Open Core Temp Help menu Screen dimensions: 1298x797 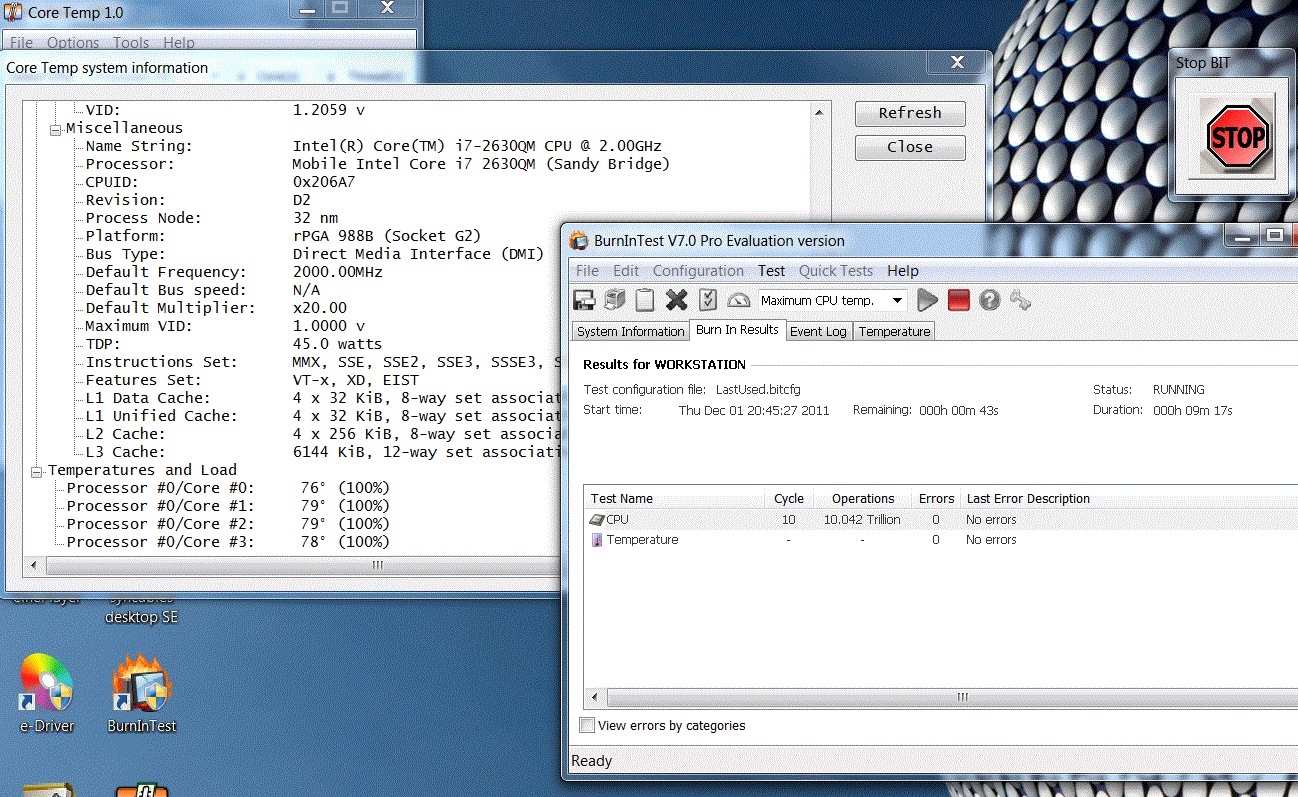pyautogui.click(x=179, y=43)
